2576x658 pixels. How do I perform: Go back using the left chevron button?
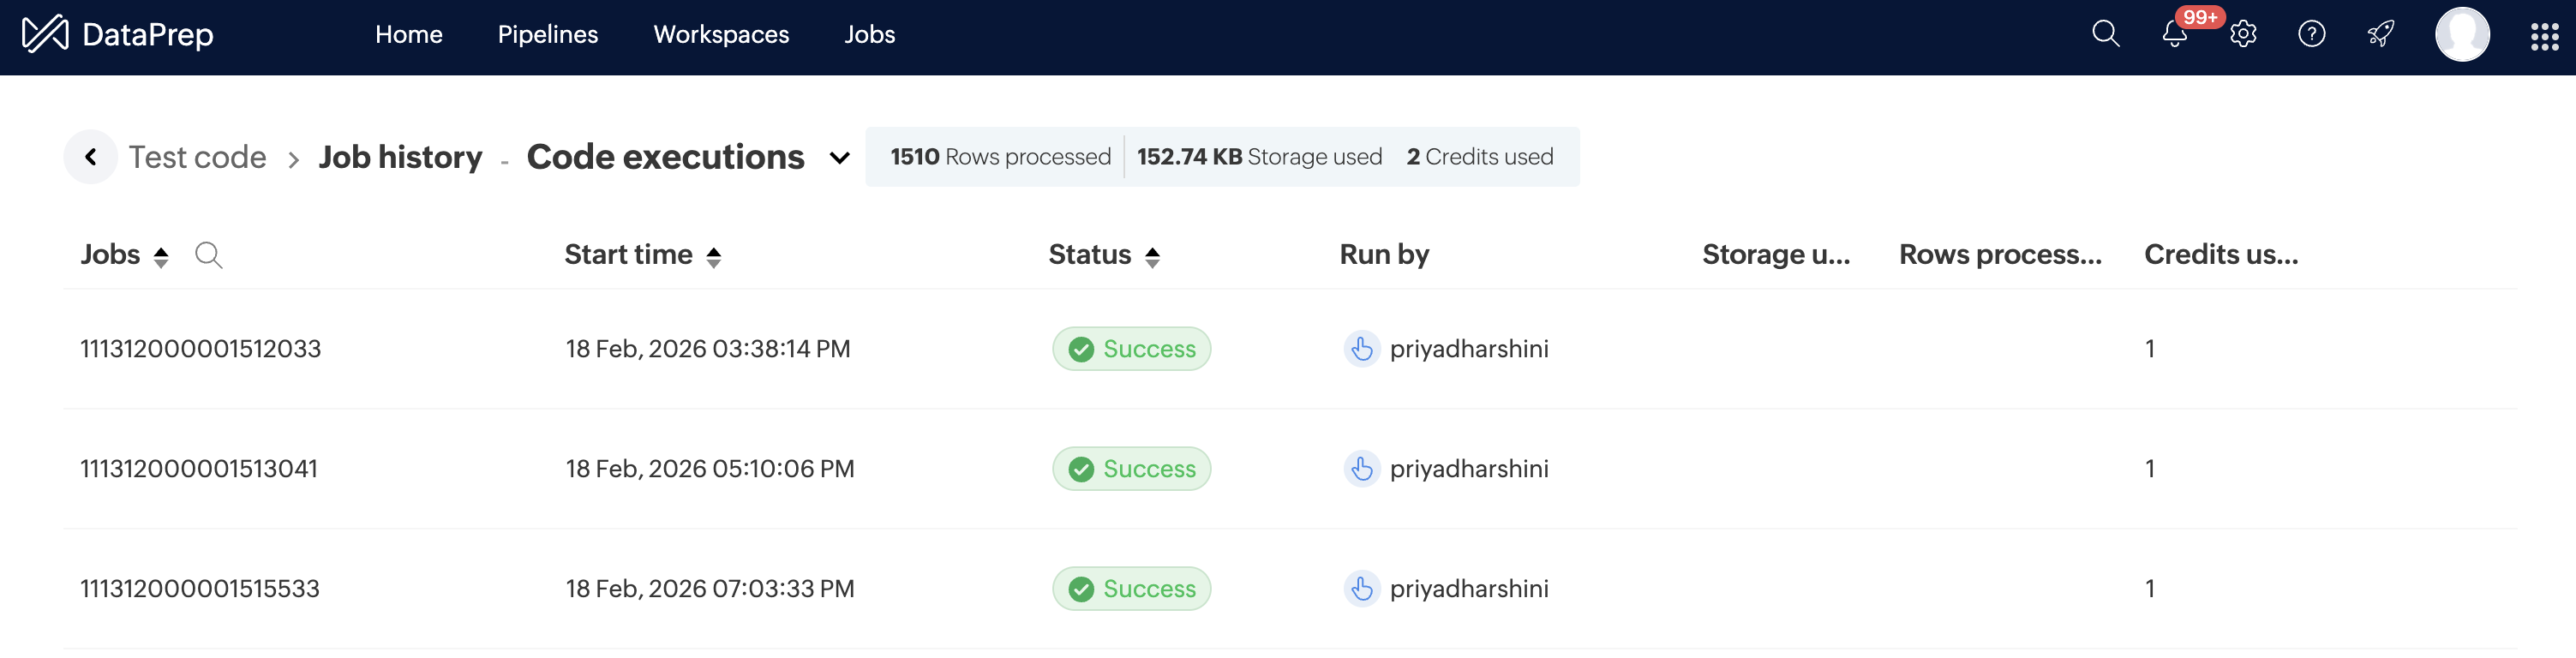click(91, 157)
